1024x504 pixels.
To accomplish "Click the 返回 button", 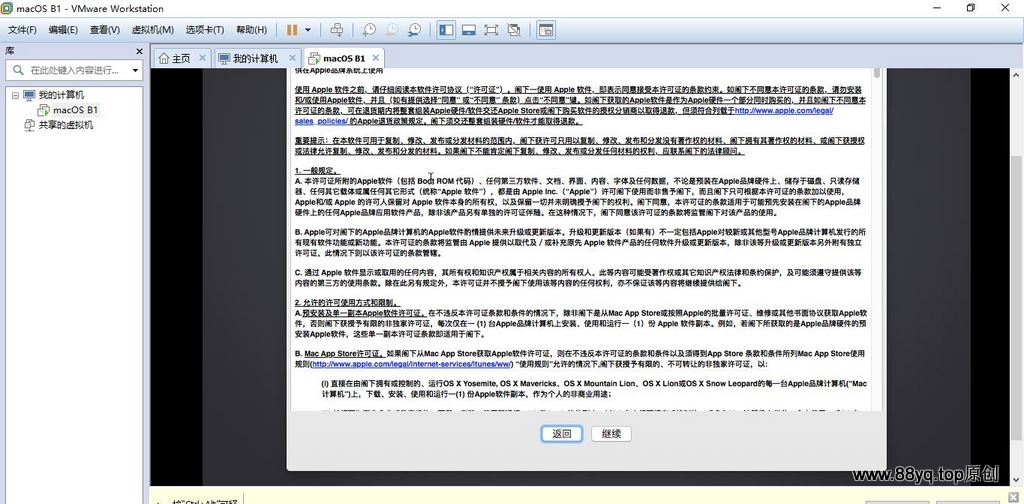I will (x=562, y=434).
